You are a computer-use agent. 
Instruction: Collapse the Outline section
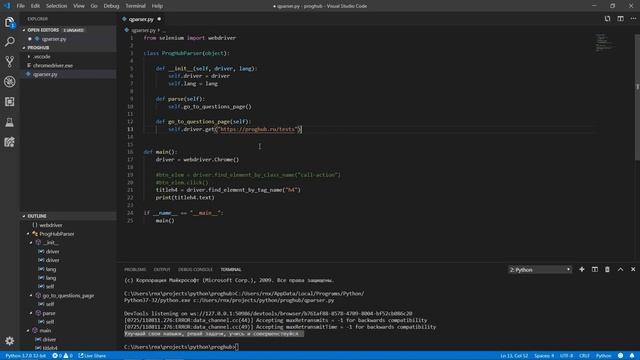click(24, 216)
